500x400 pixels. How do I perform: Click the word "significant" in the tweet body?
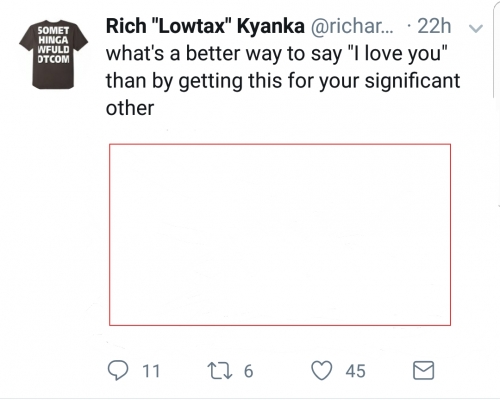click(x=412, y=81)
